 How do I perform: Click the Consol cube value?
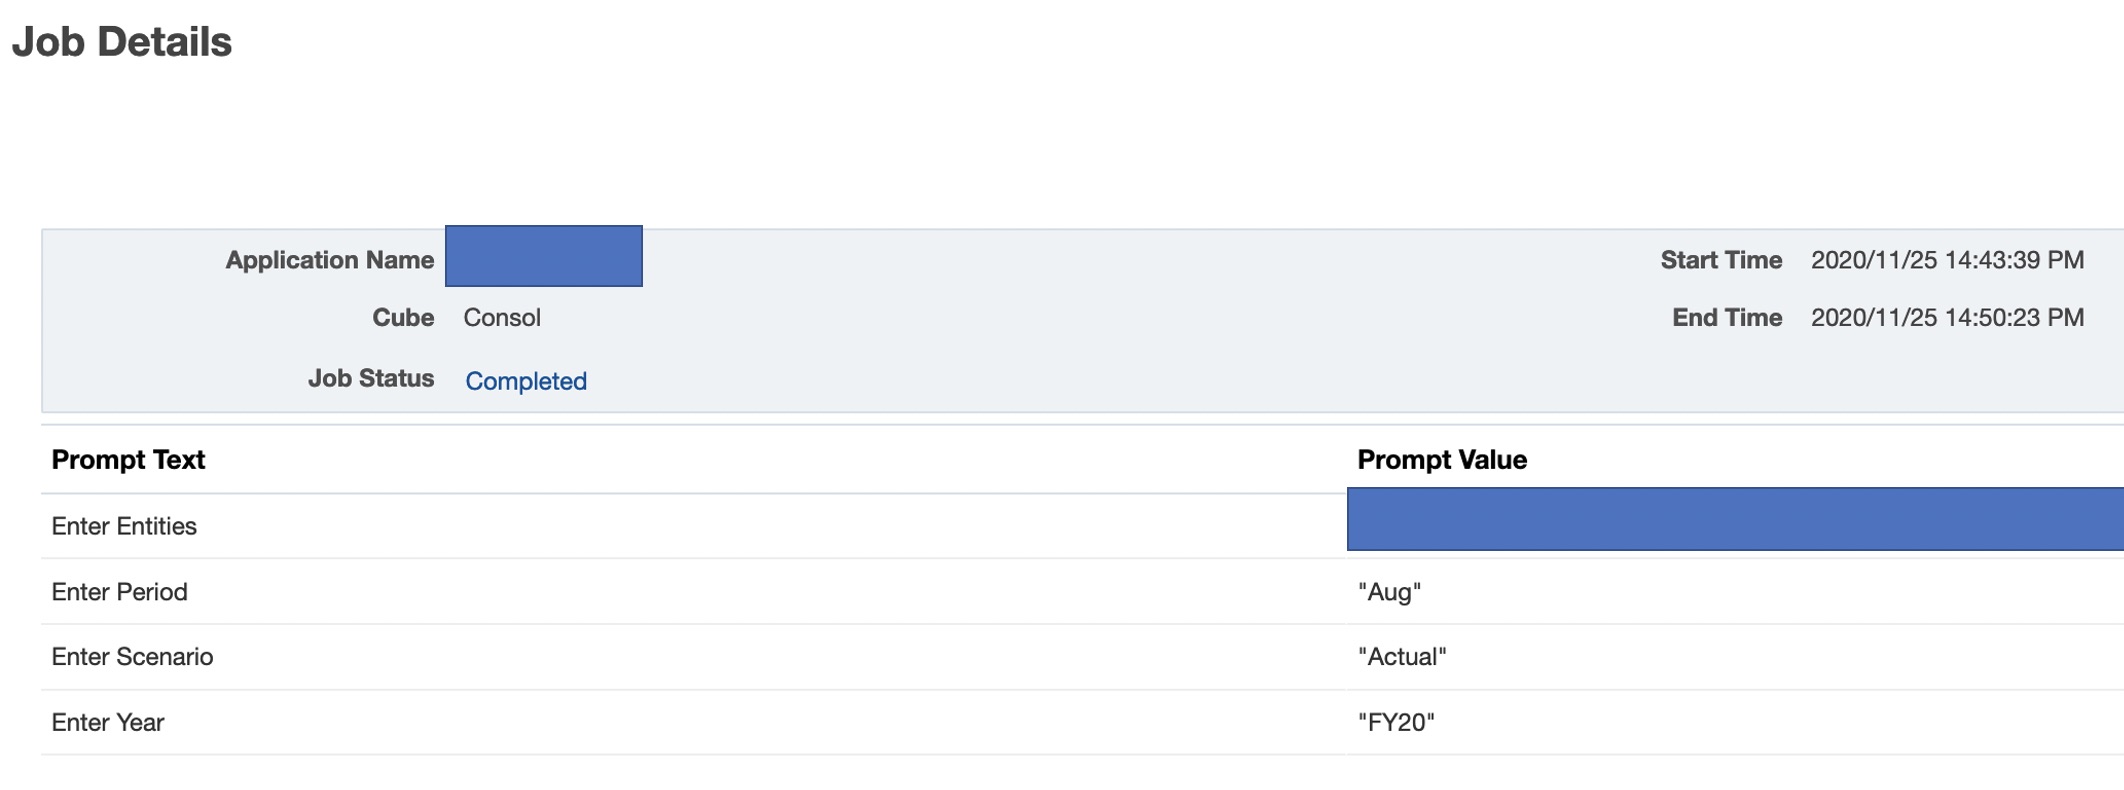click(x=502, y=318)
